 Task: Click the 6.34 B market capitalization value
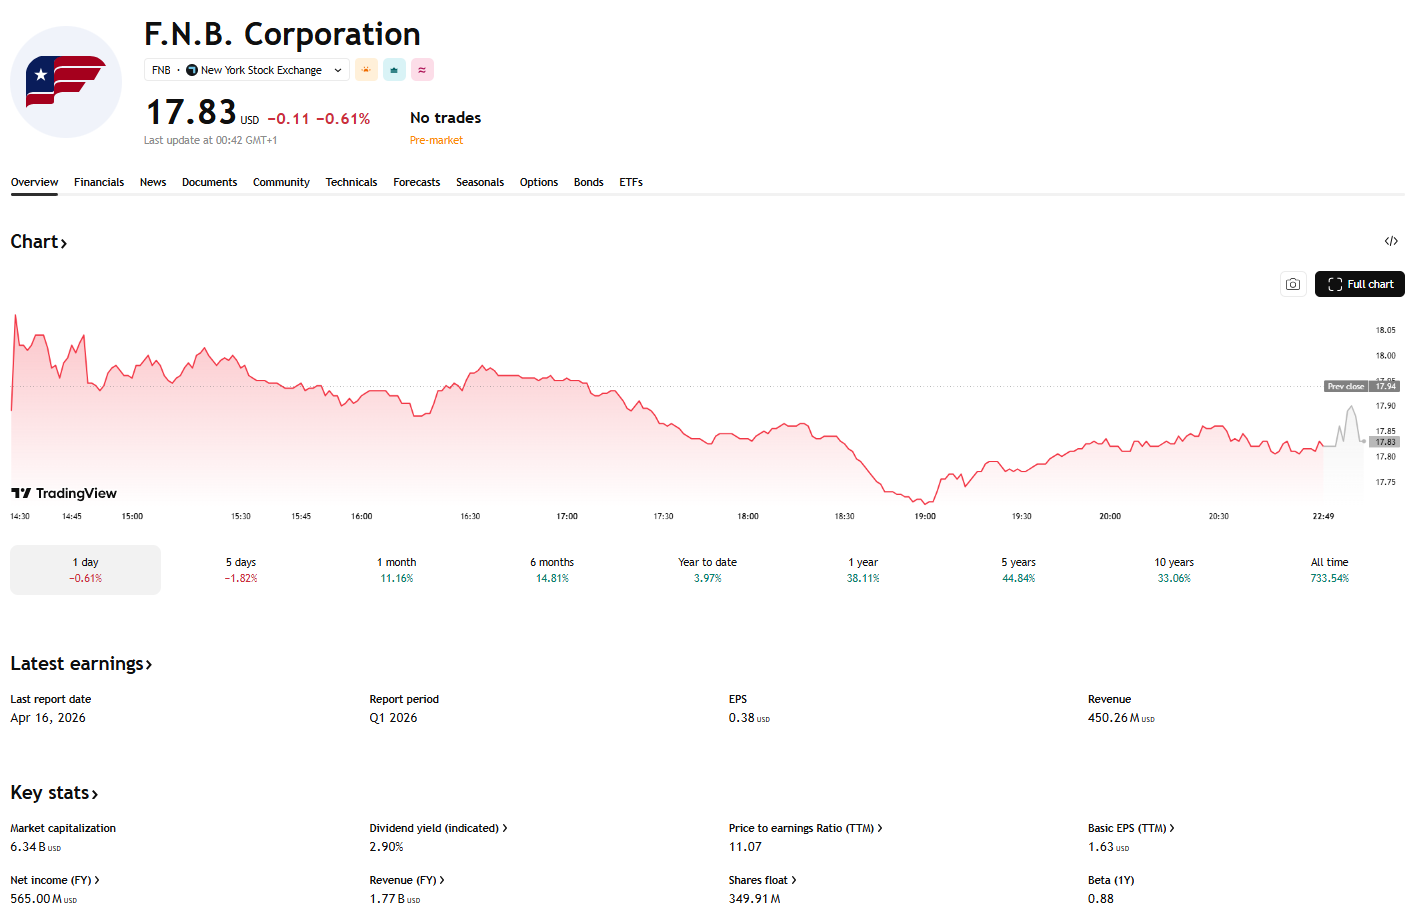[36, 847]
